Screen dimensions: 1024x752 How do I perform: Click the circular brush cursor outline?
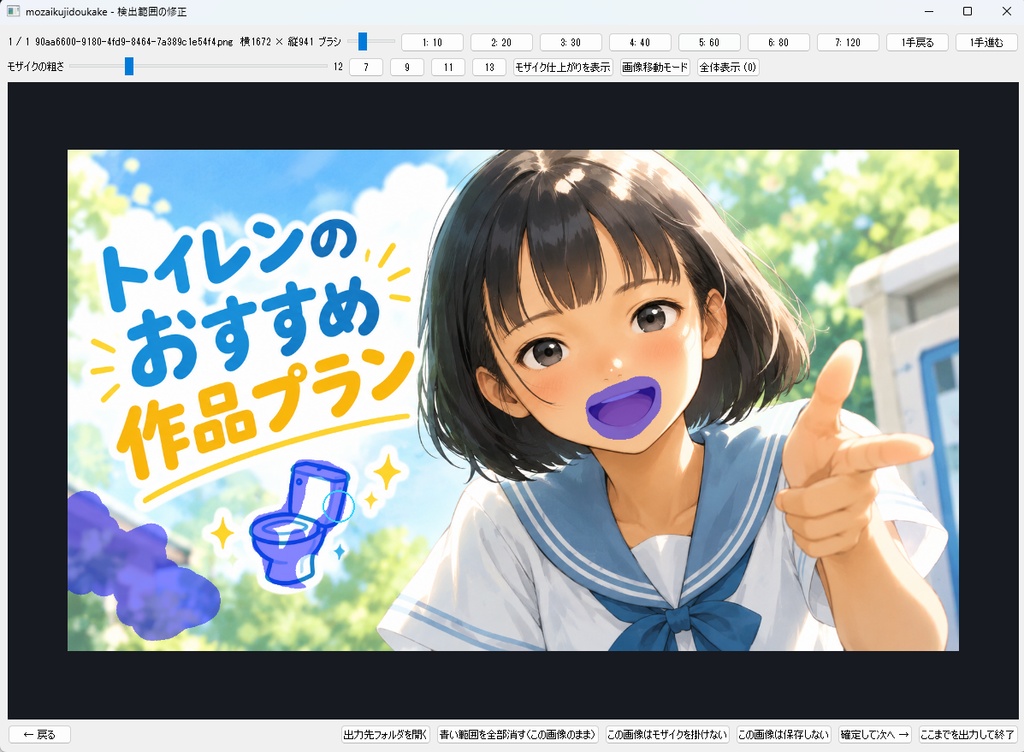pos(338,505)
